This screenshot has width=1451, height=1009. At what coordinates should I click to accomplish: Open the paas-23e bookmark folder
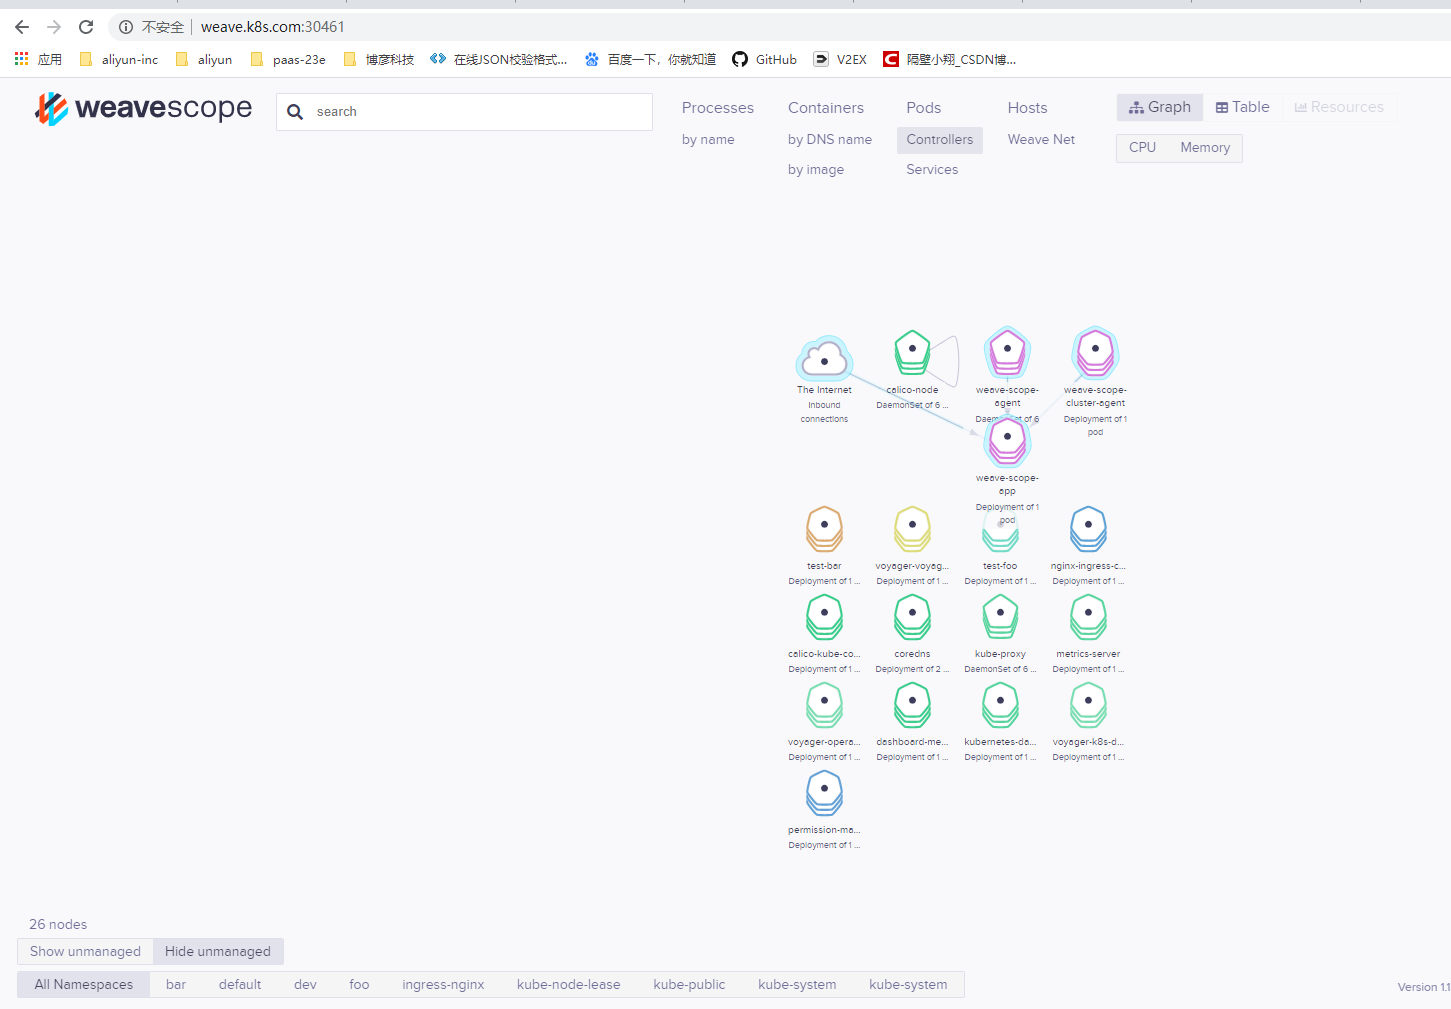point(288,59)
